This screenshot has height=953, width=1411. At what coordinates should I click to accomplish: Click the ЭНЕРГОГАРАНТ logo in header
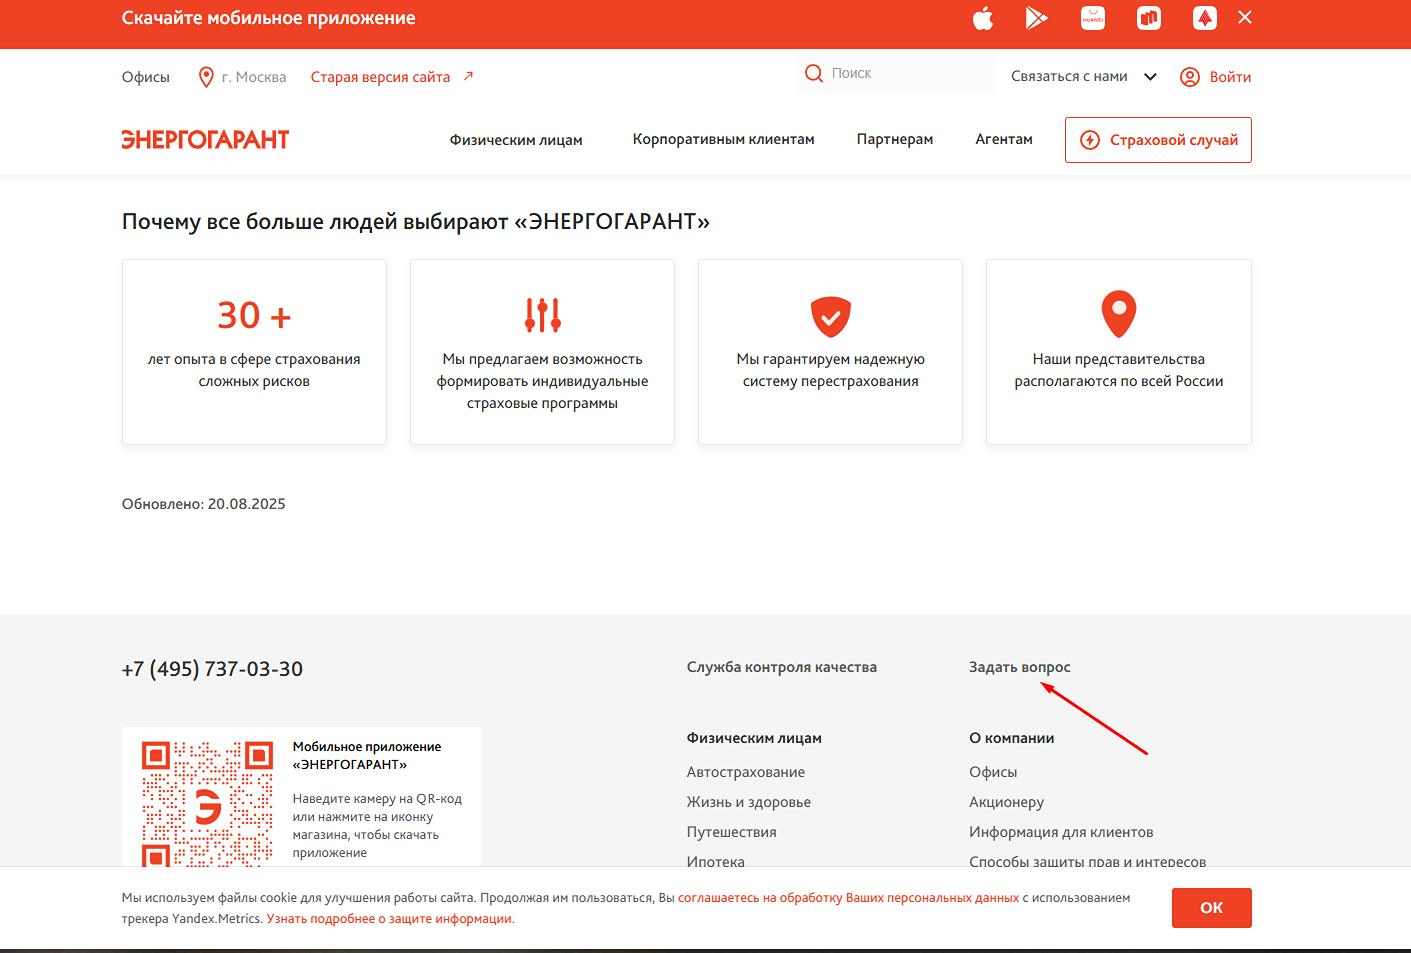(x=205, y=140)
